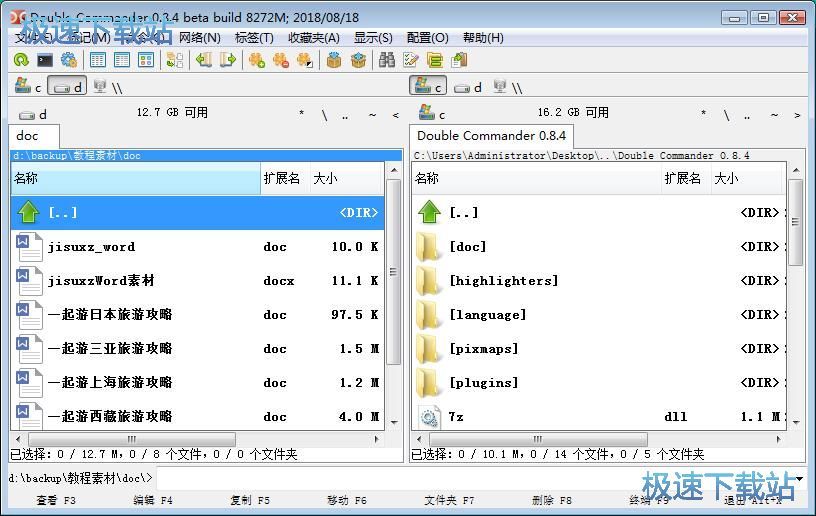Click the 移动 F6 button
816x516 pixels.
[x=347, y=500]
